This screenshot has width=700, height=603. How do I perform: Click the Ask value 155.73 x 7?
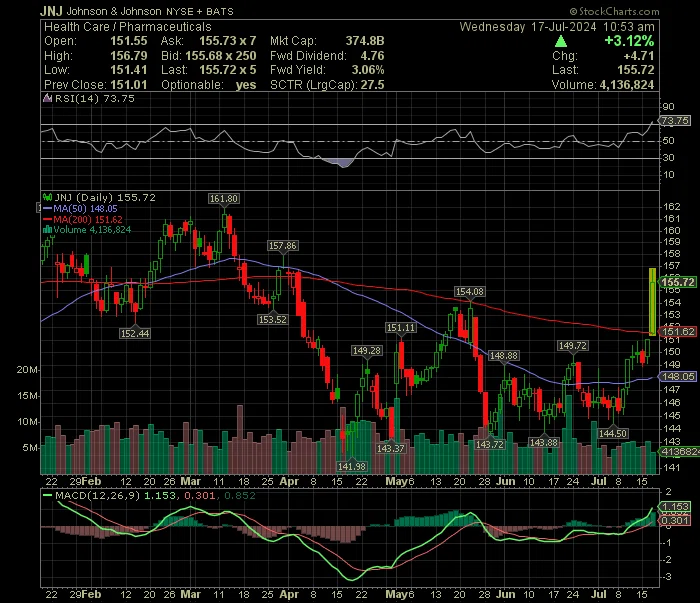(x=228, y=41)
